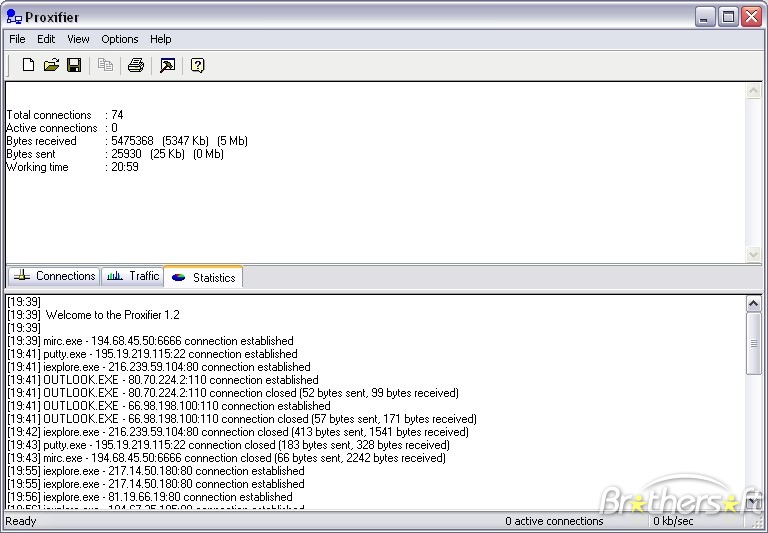Click the New document toolbar icon
Screen dimensions: 768x533
pyautogui.click(x=28, y=65)
